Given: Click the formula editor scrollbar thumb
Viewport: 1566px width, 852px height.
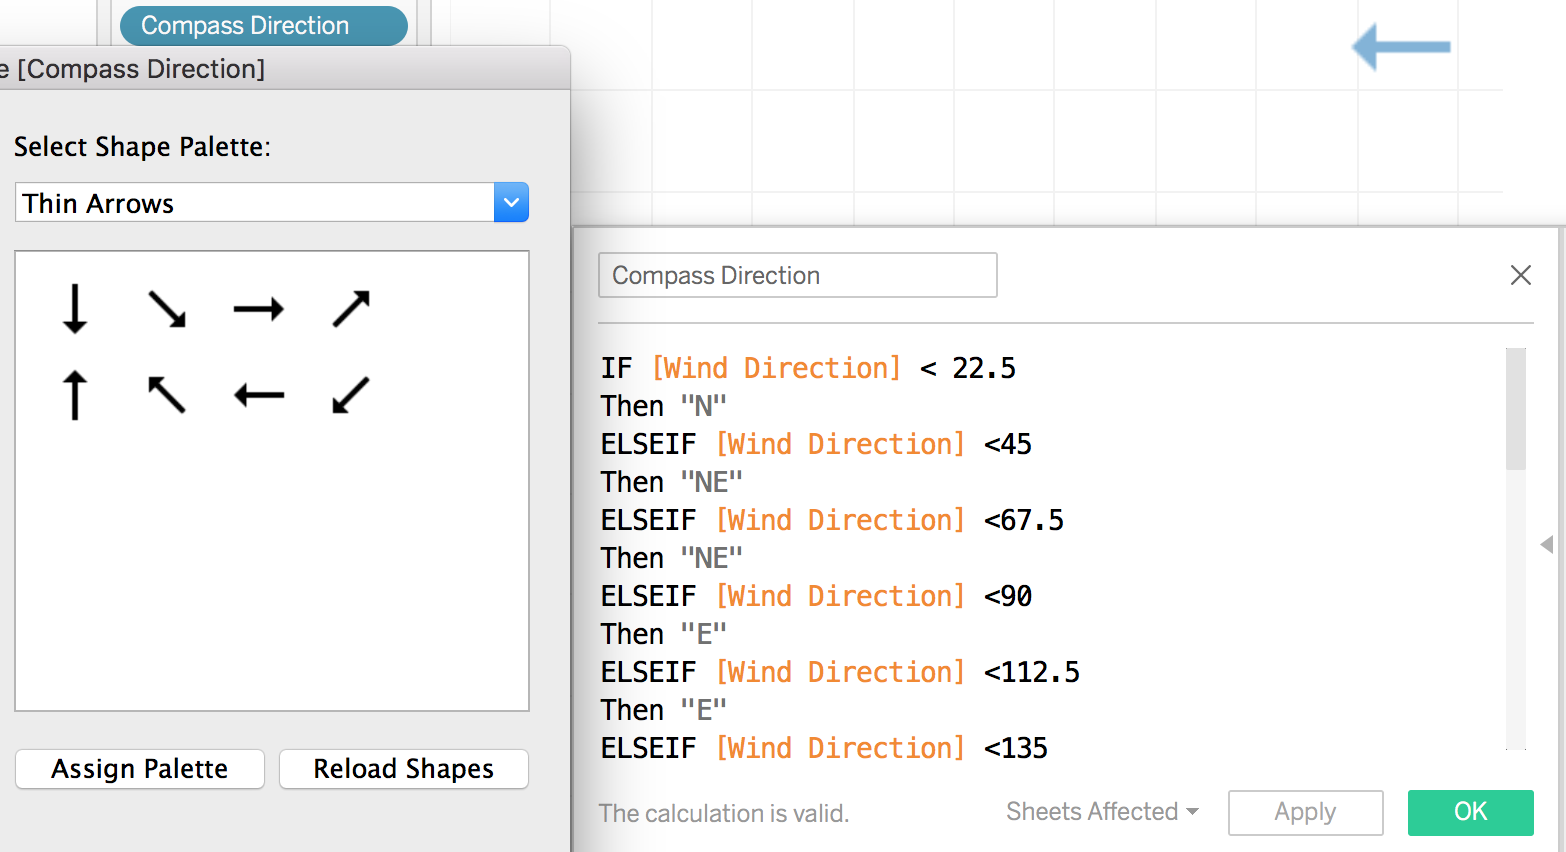Looking at the screenshot, I should point(1516,408).
